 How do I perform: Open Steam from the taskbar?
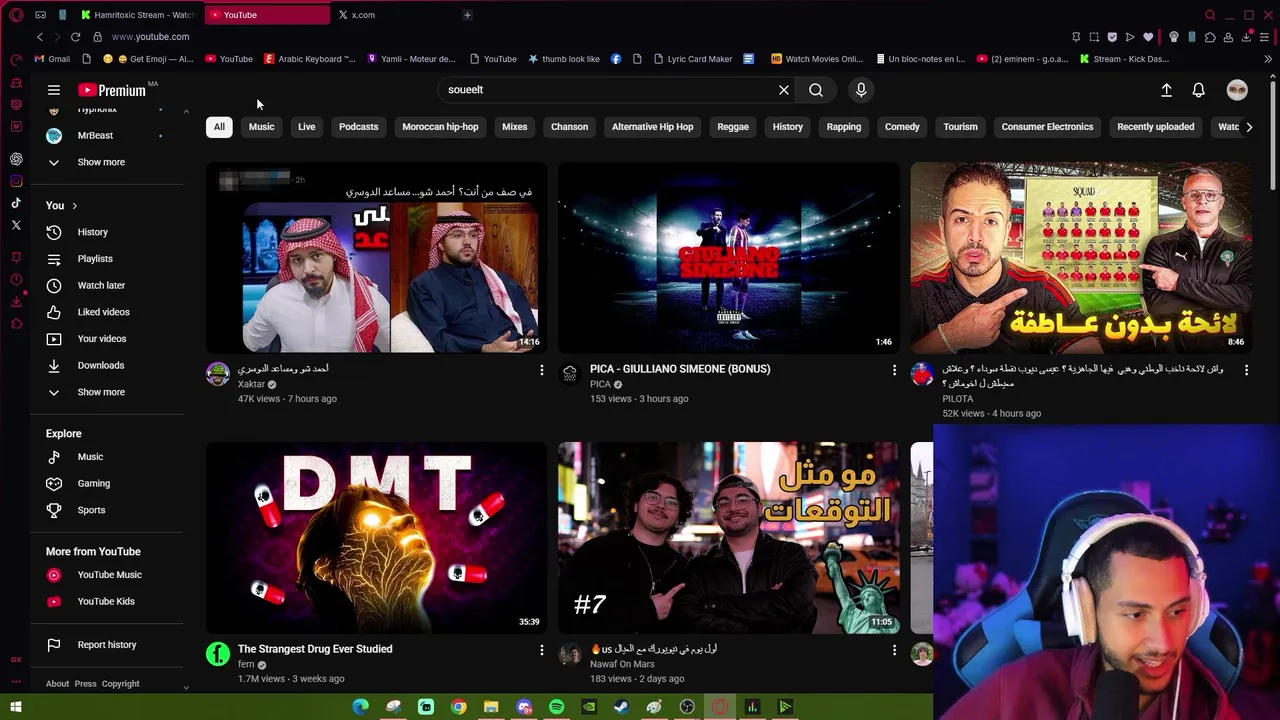(x=621, y=707)
